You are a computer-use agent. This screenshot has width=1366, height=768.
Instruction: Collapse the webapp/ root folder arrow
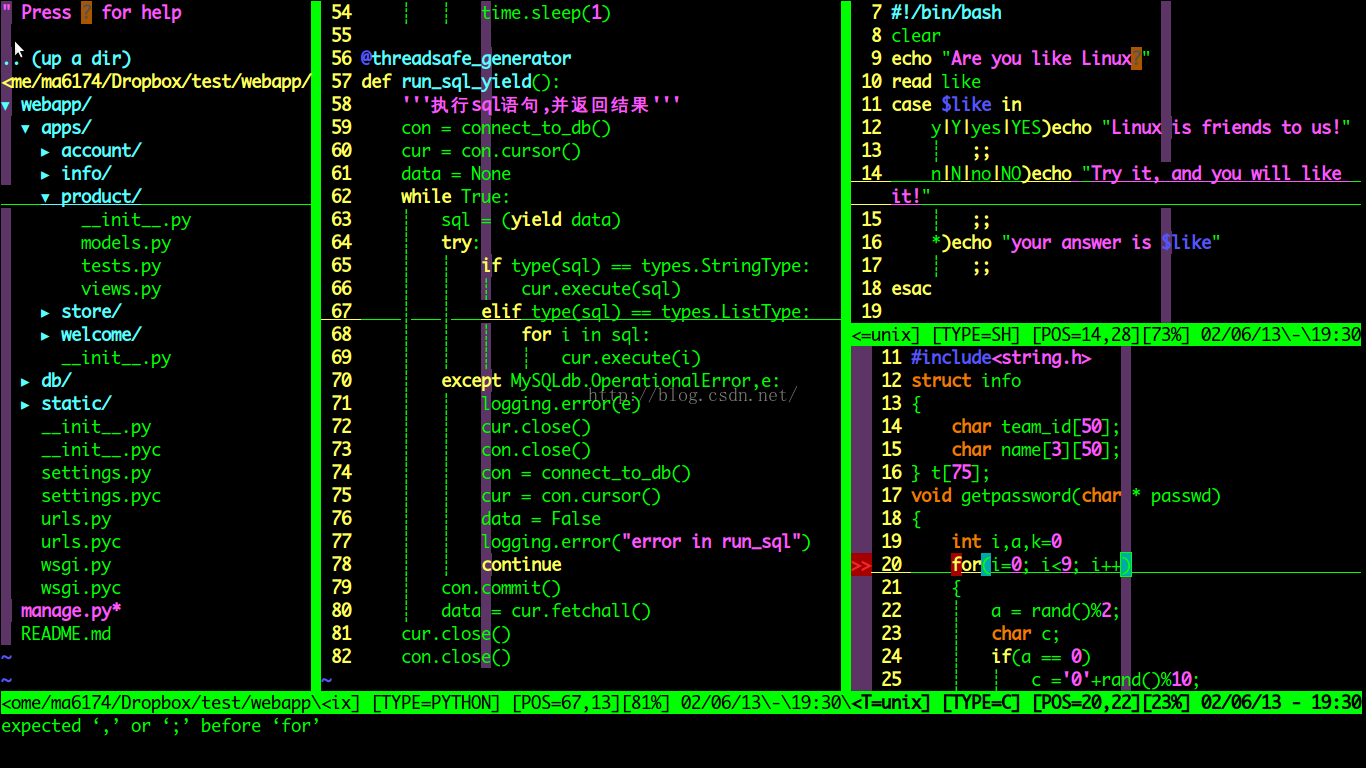click(6, 105)
